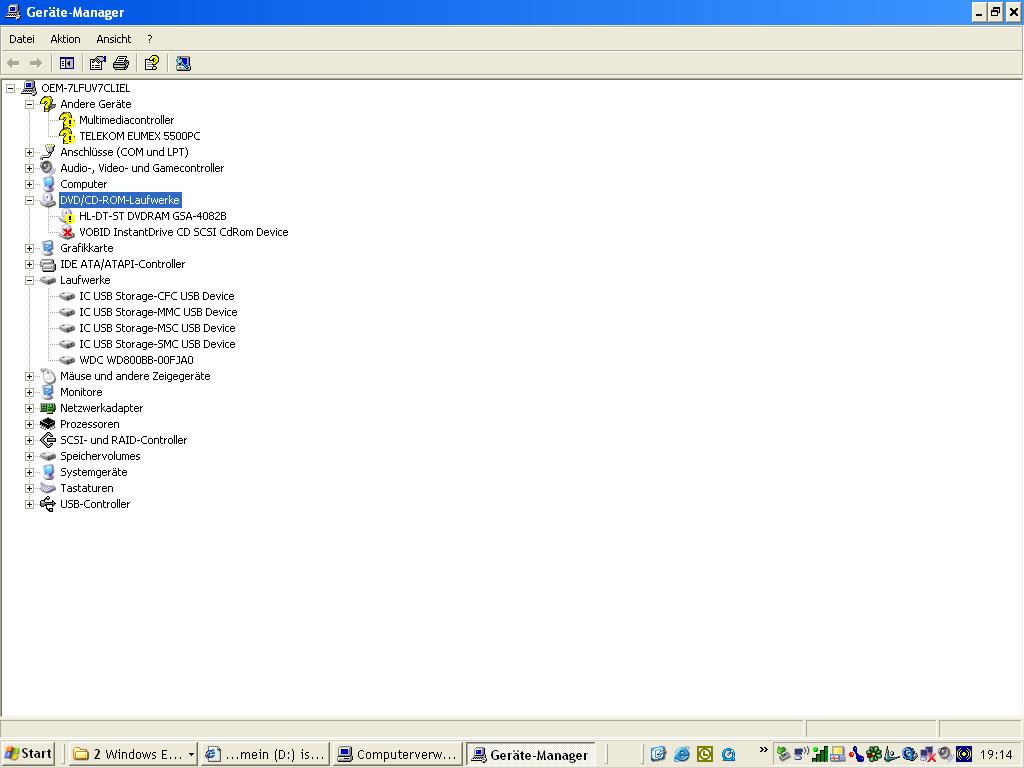Click the green signal bars tray icon
This screenshot has width=1024, height=768.
[x=820, y=754]
